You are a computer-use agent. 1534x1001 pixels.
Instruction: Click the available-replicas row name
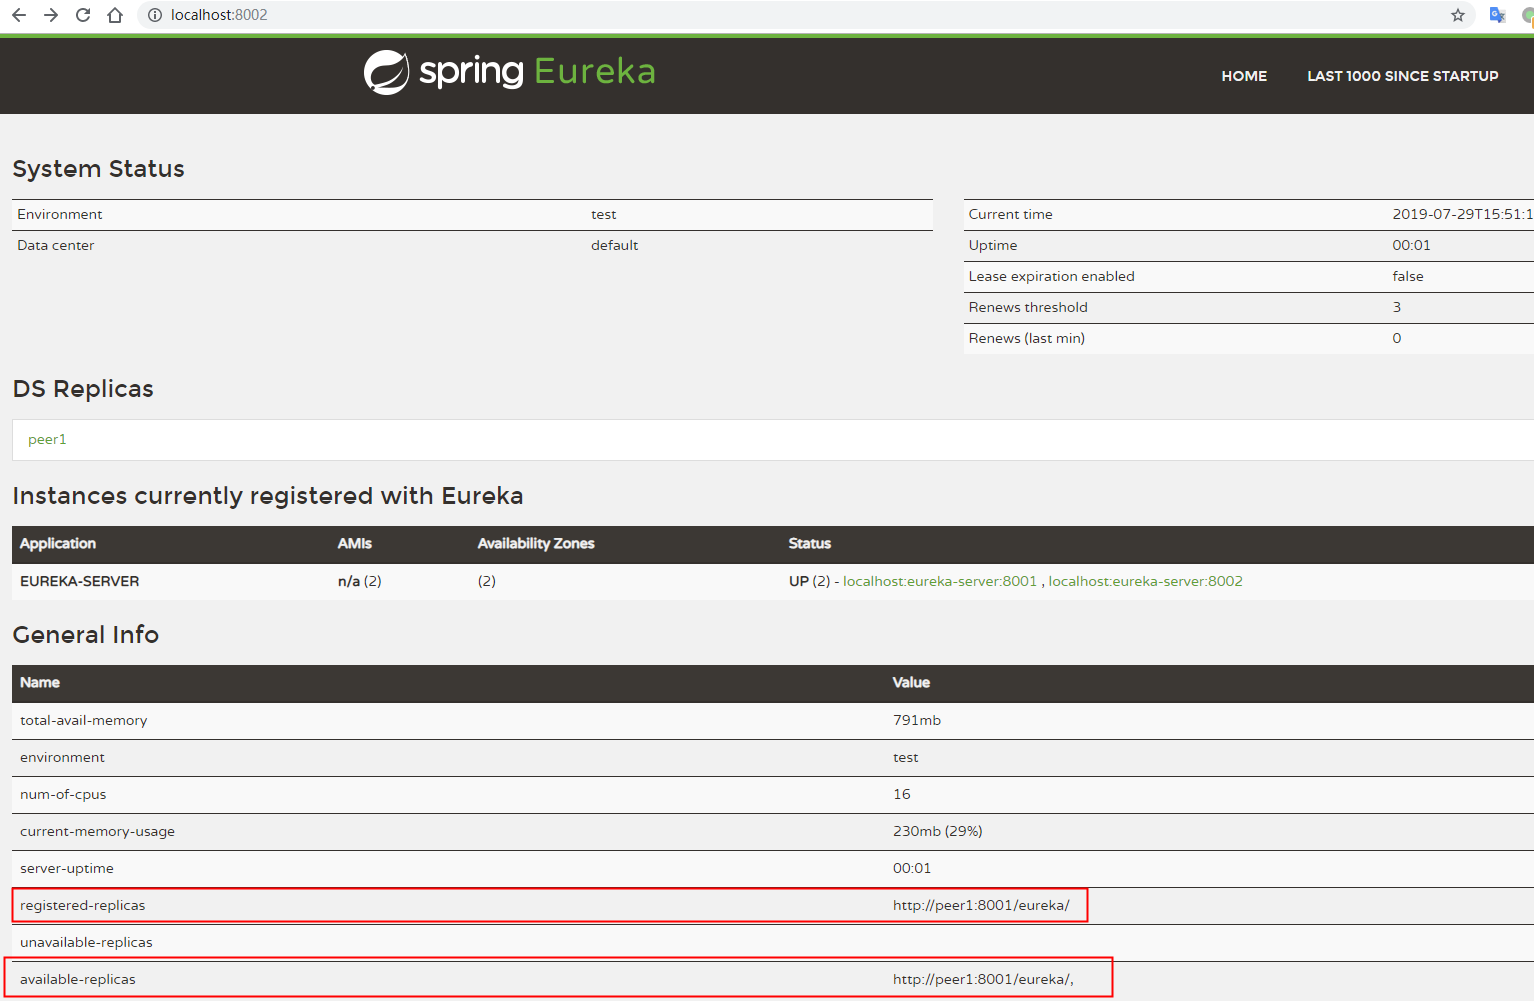tap(78, 979)
